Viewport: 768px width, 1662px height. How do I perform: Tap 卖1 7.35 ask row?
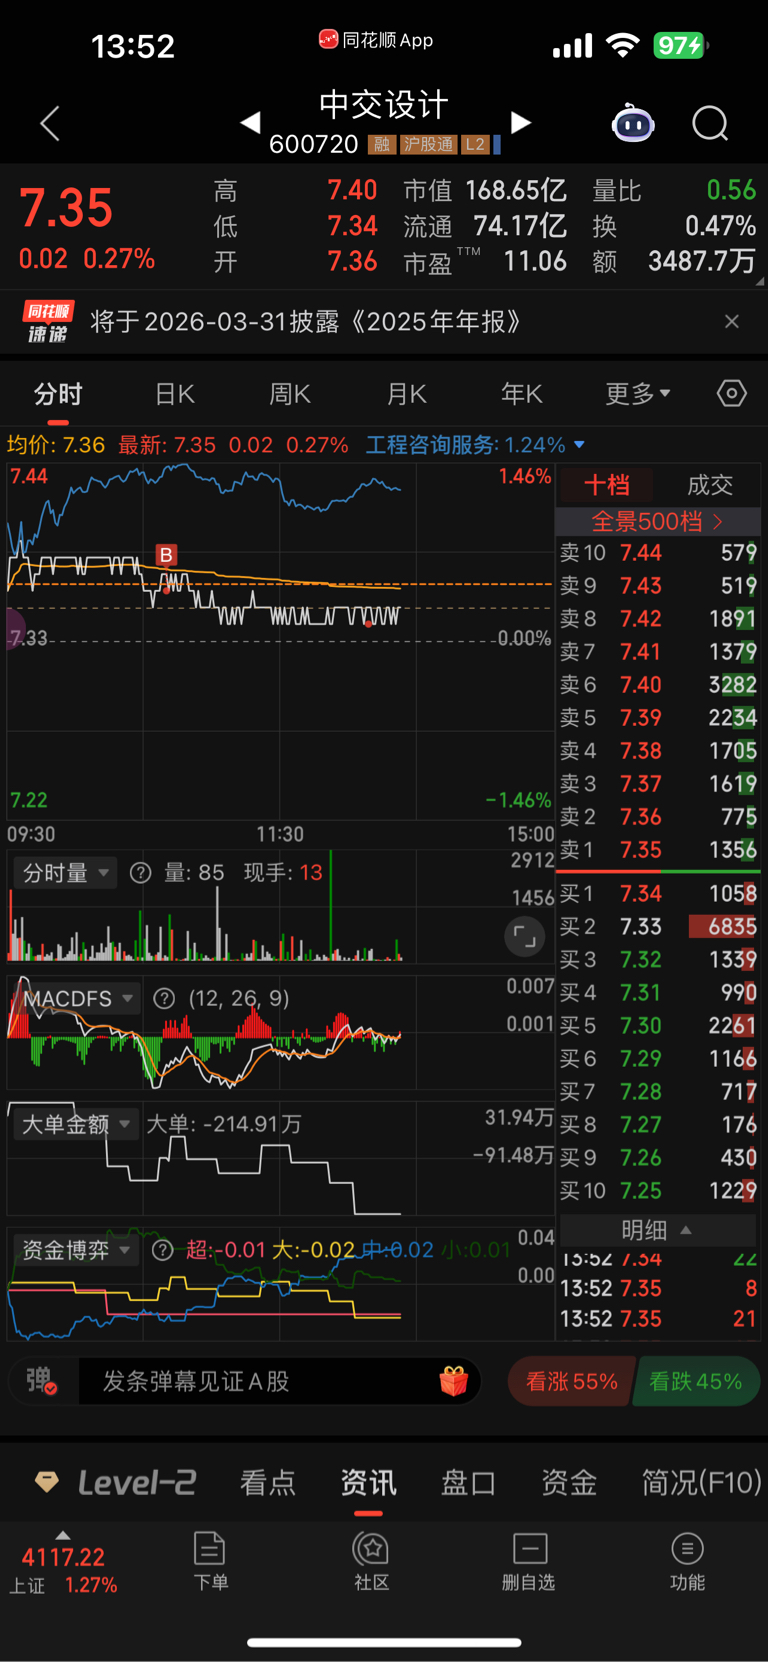click(657, 850)
